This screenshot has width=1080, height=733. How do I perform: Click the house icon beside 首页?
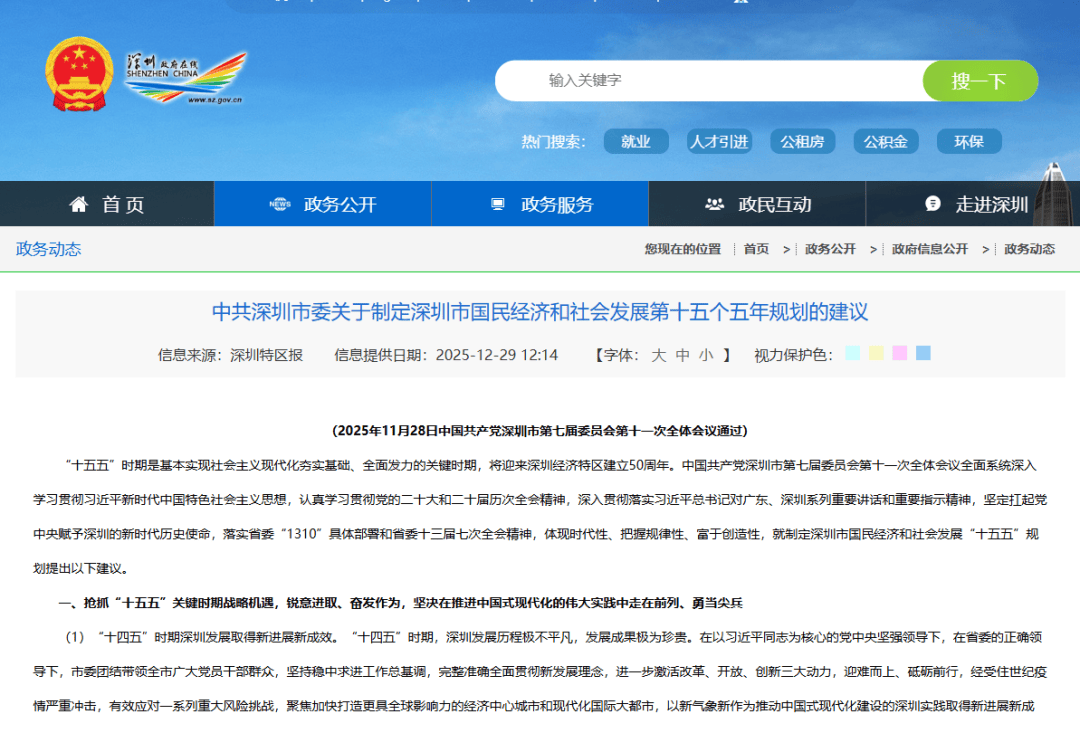click(x=79, y=204)
